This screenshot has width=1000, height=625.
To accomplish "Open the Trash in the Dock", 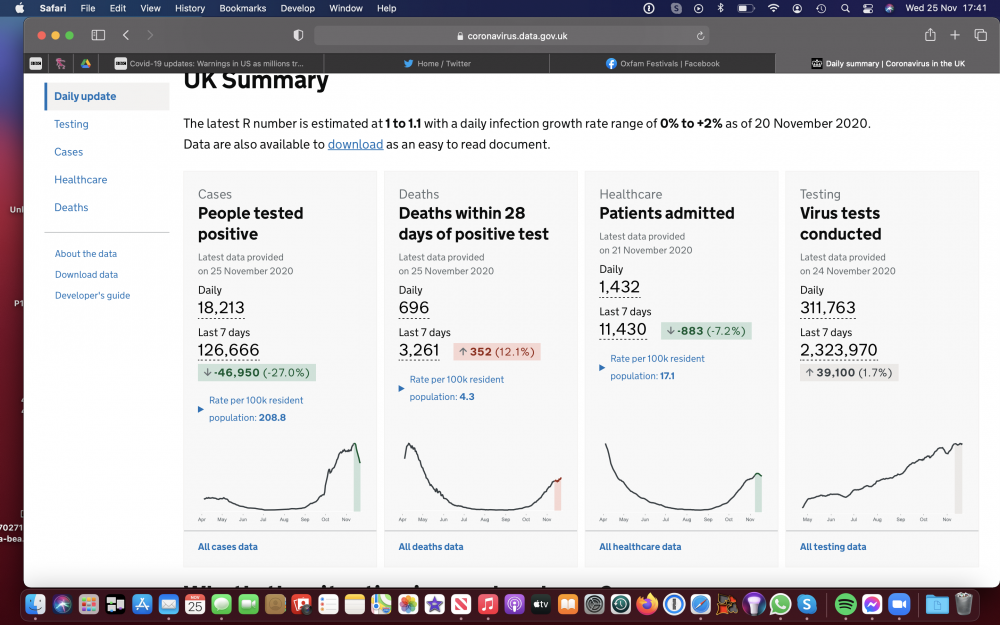I will 964,603.
